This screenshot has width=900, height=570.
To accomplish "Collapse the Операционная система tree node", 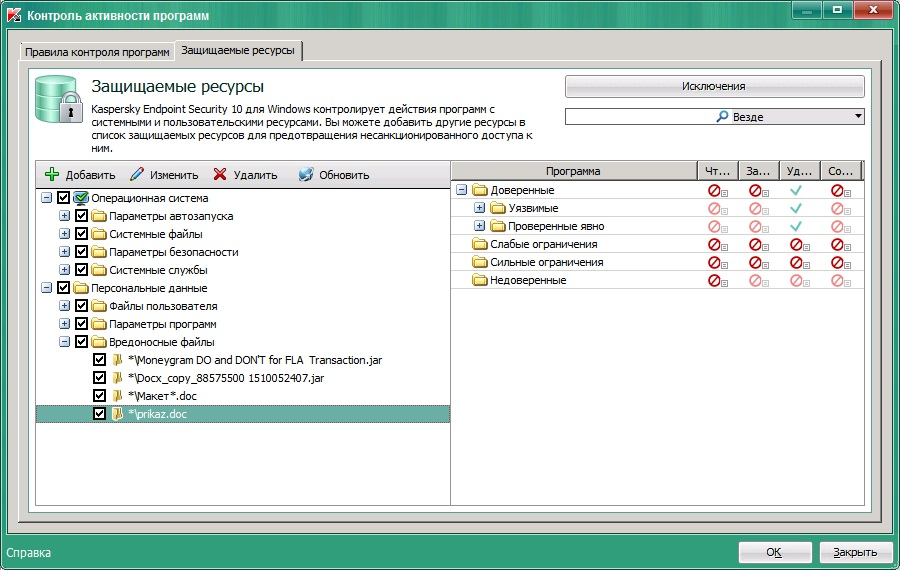I will (46, 198).
